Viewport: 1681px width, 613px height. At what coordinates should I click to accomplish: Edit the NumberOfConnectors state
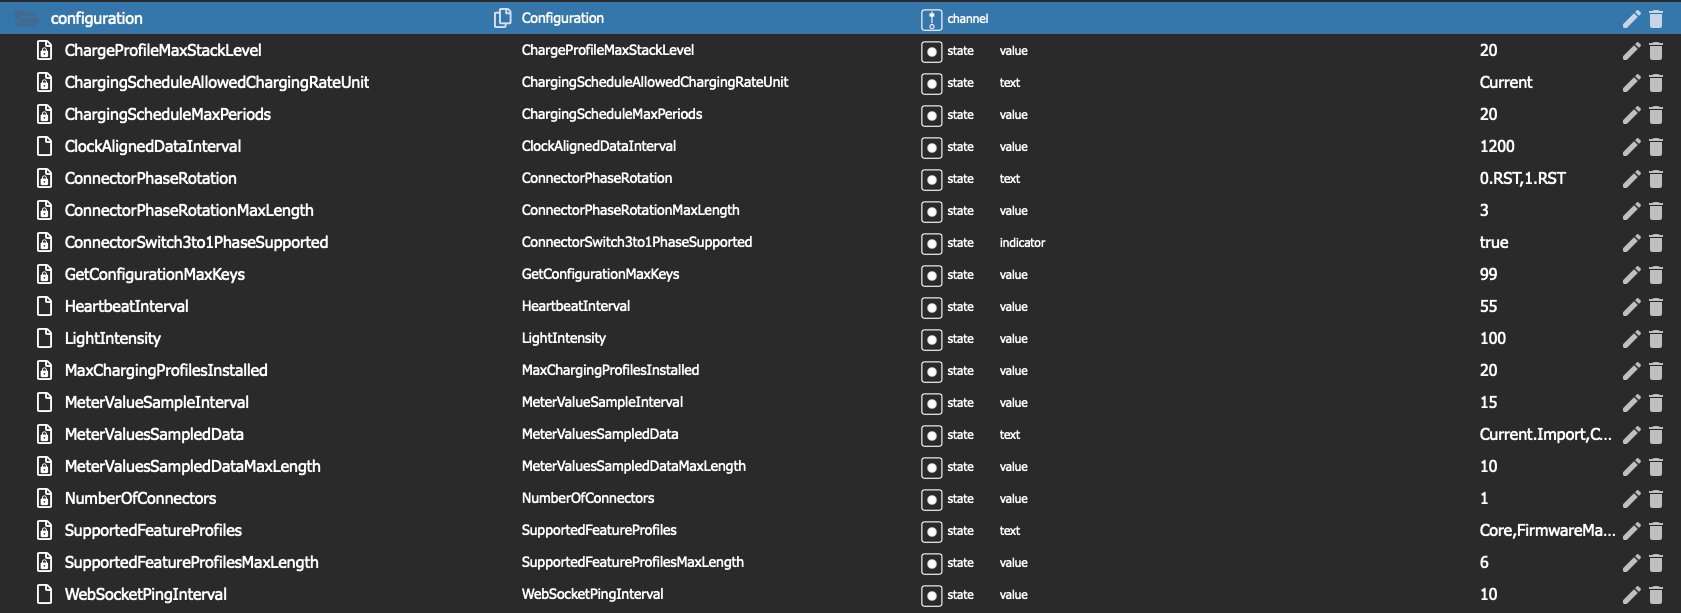(x=1631, y=499)
